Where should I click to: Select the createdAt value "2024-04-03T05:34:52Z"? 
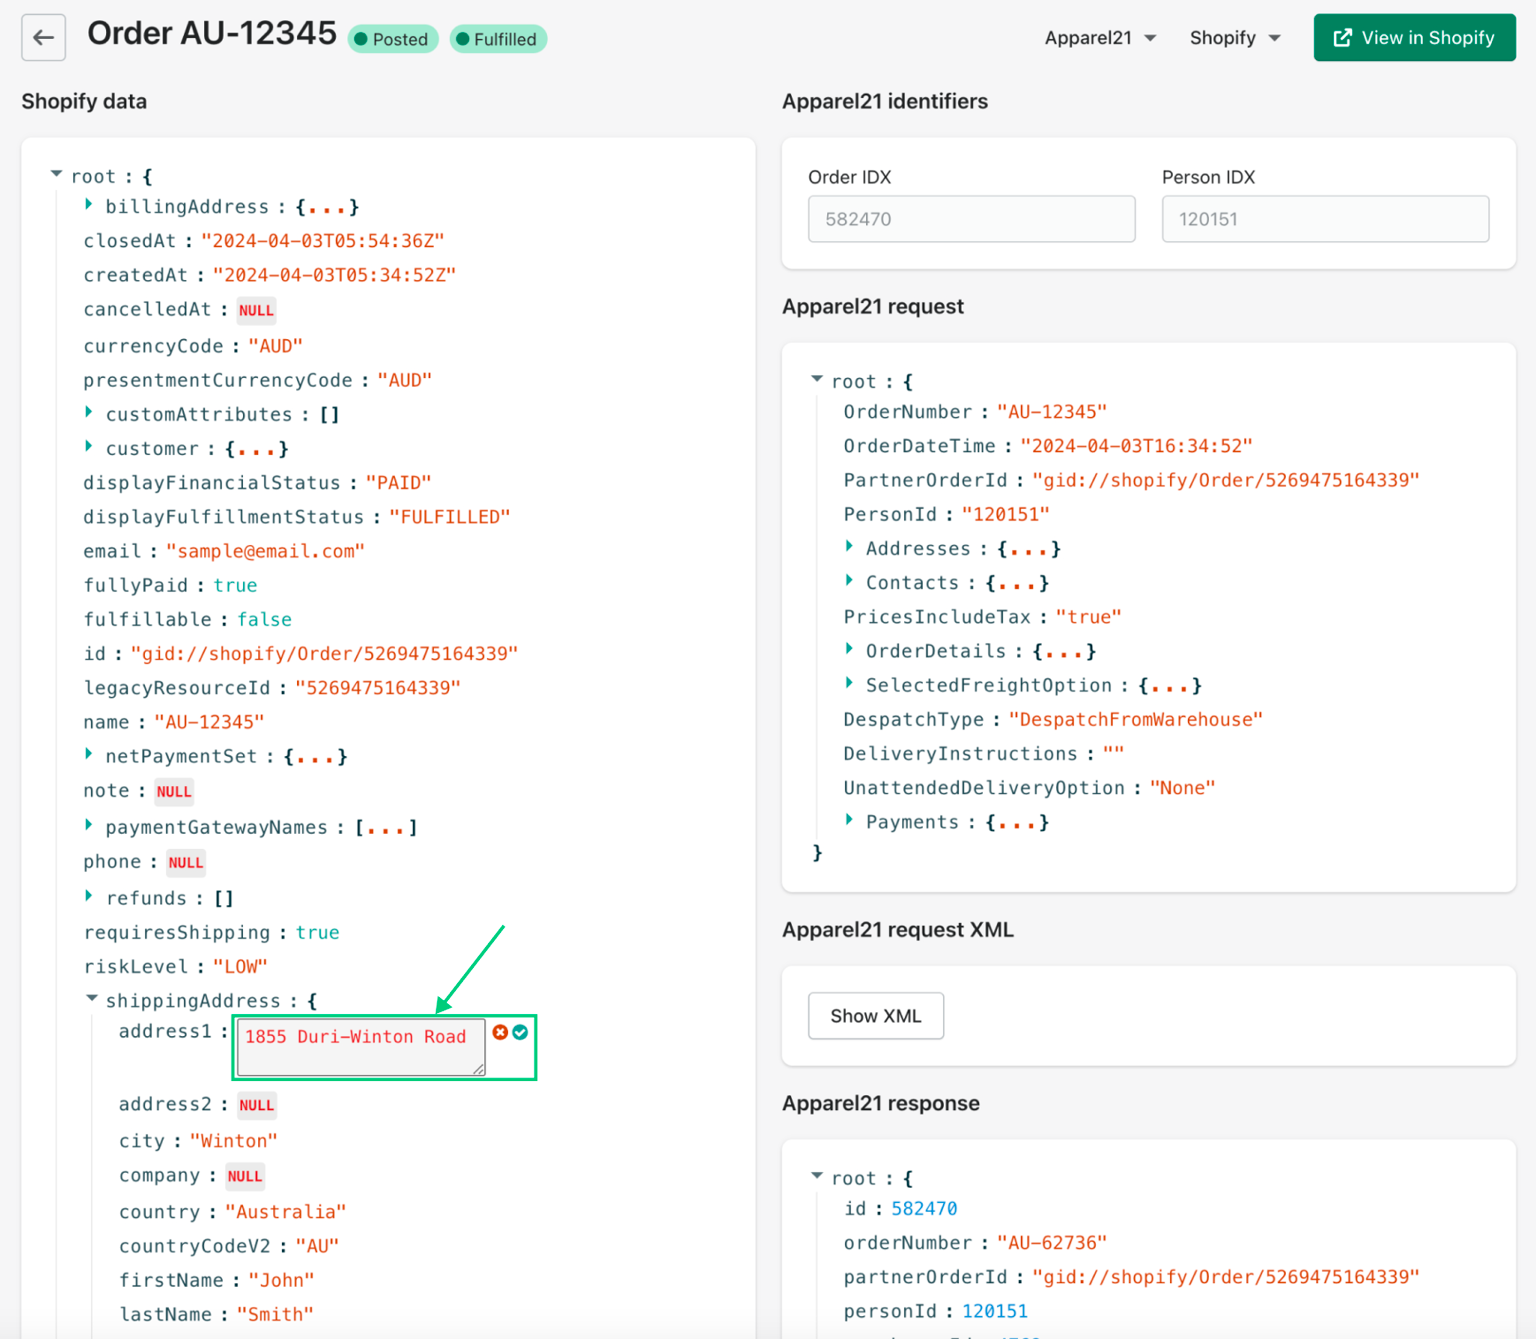point(334,275)
